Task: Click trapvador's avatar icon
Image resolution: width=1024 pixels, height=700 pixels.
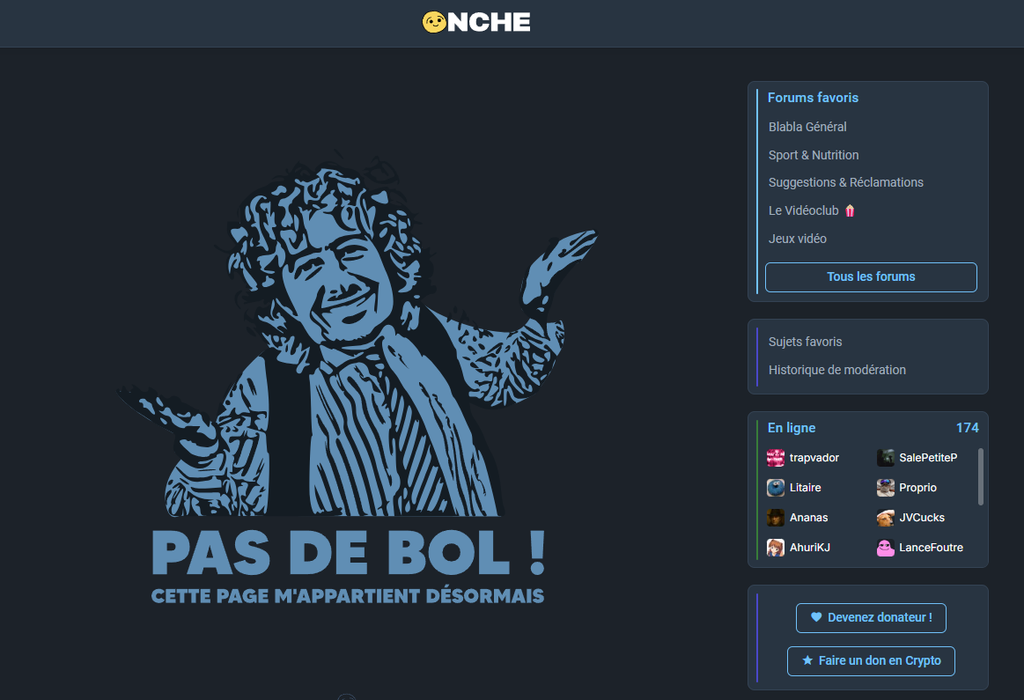Action: (x=775, y=458)
